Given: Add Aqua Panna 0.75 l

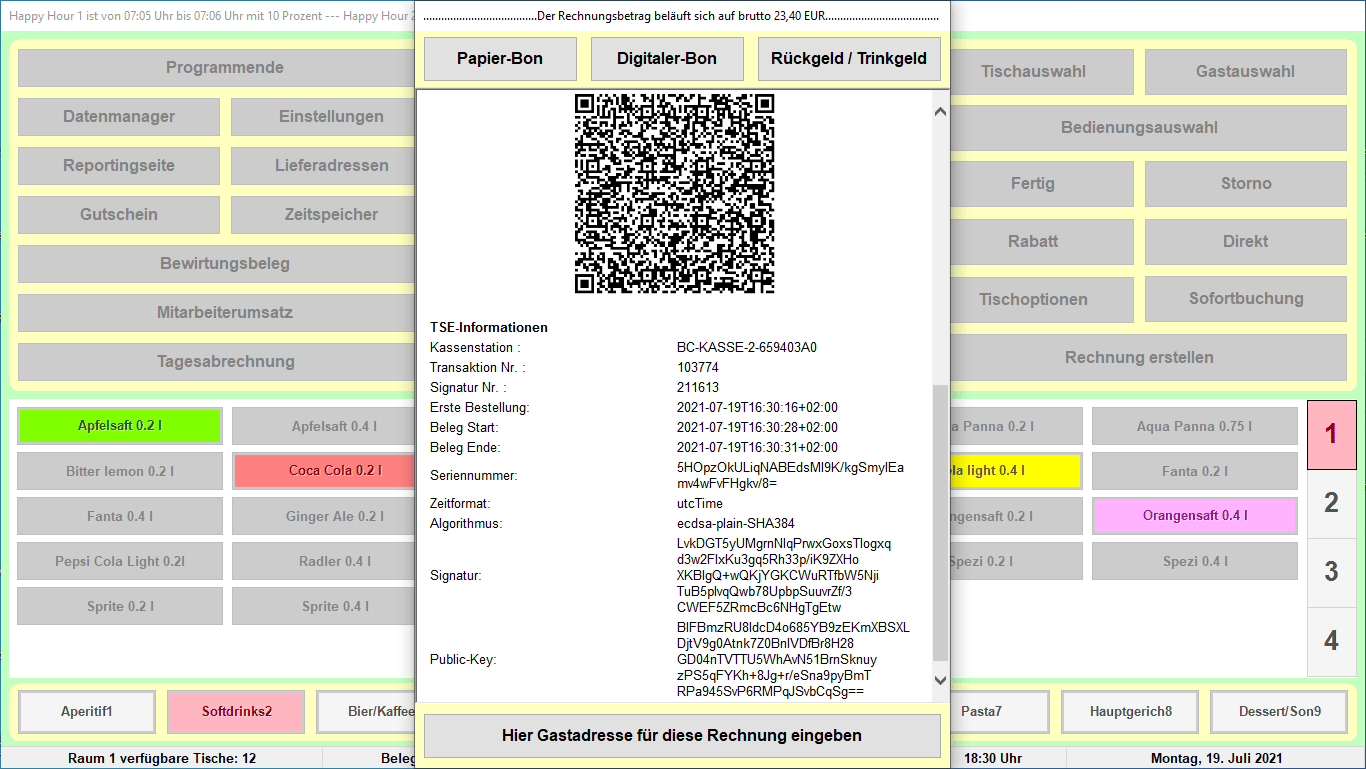Looking at the screenshot, I should (1195, 427).
